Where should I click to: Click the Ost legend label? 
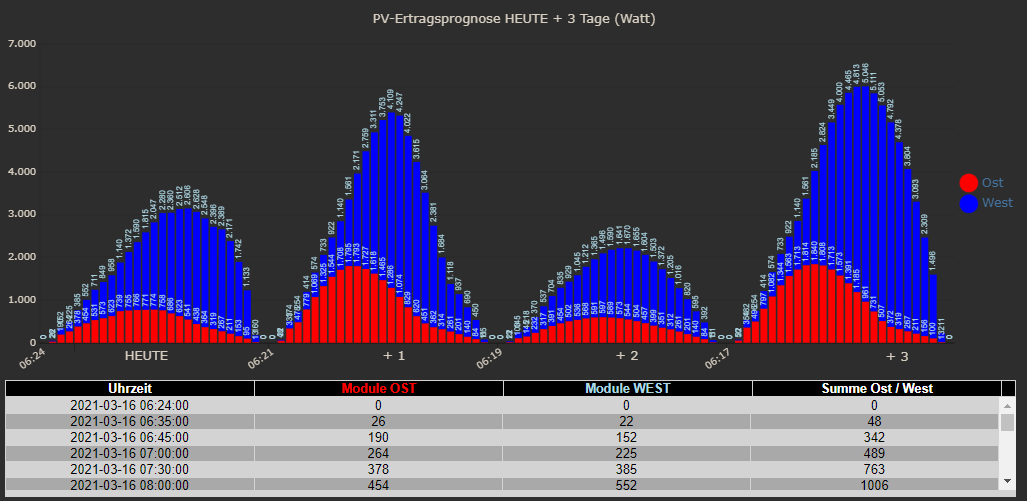click(992, 183)
